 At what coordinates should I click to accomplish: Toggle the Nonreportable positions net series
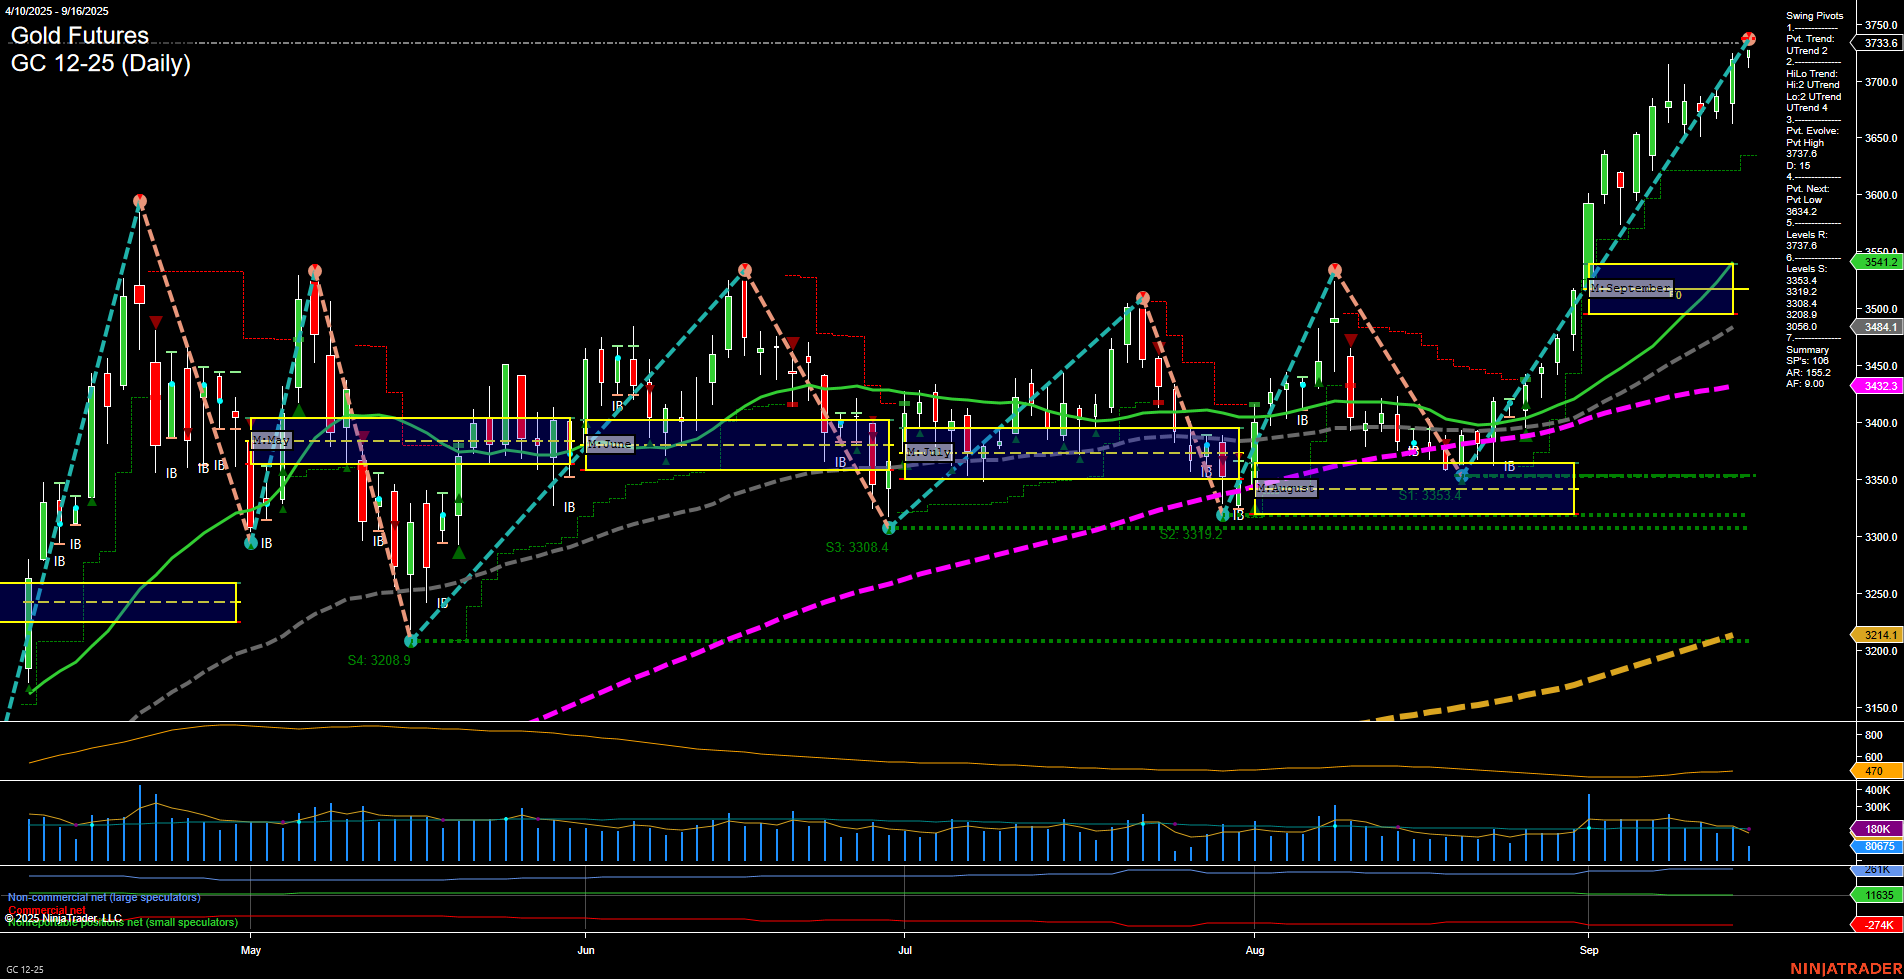coord(120,922)
